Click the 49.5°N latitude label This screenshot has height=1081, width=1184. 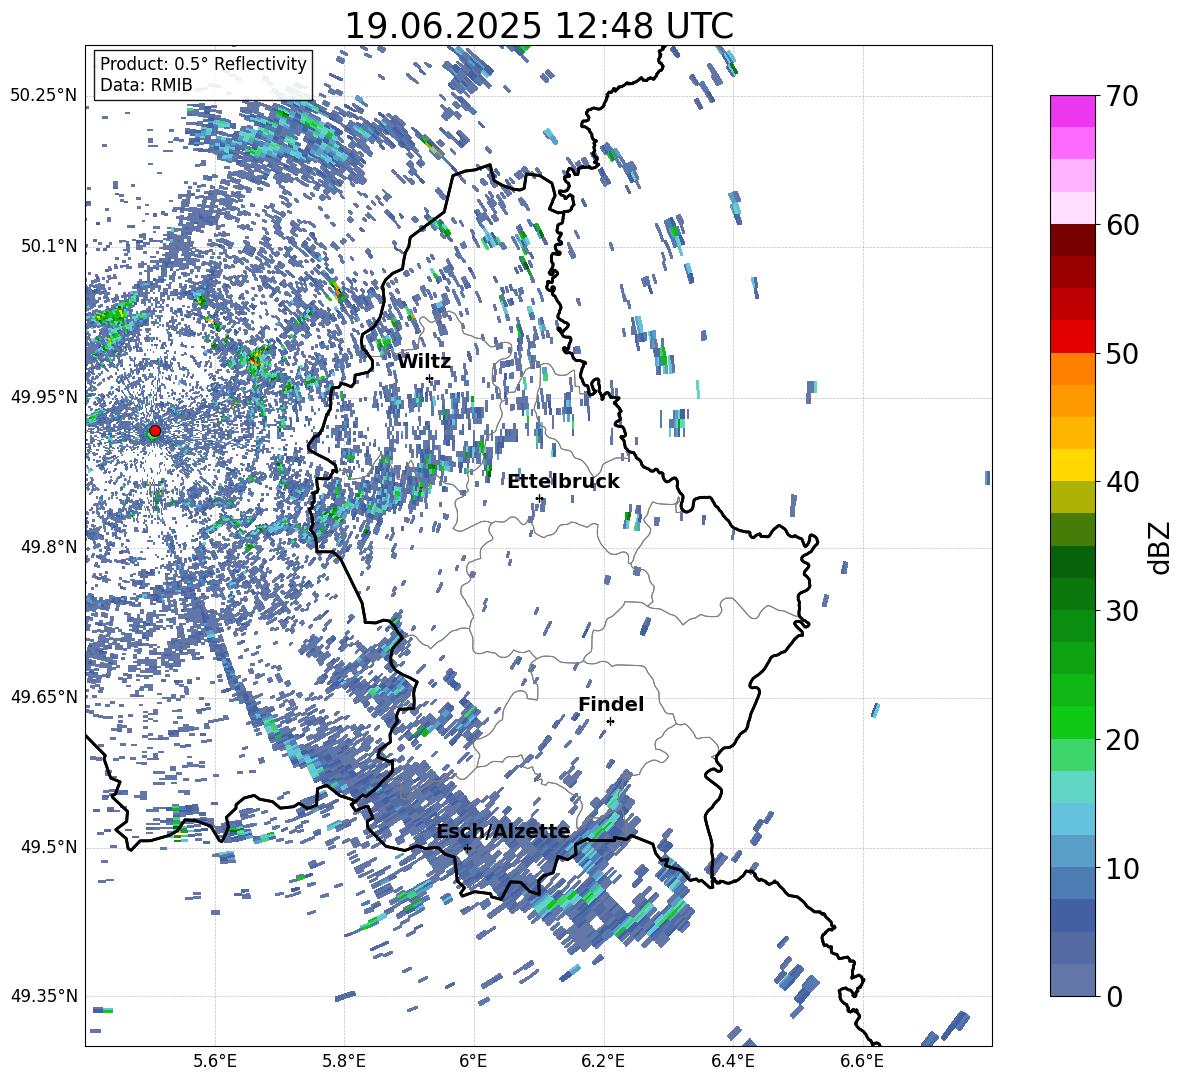click(49, 847)
